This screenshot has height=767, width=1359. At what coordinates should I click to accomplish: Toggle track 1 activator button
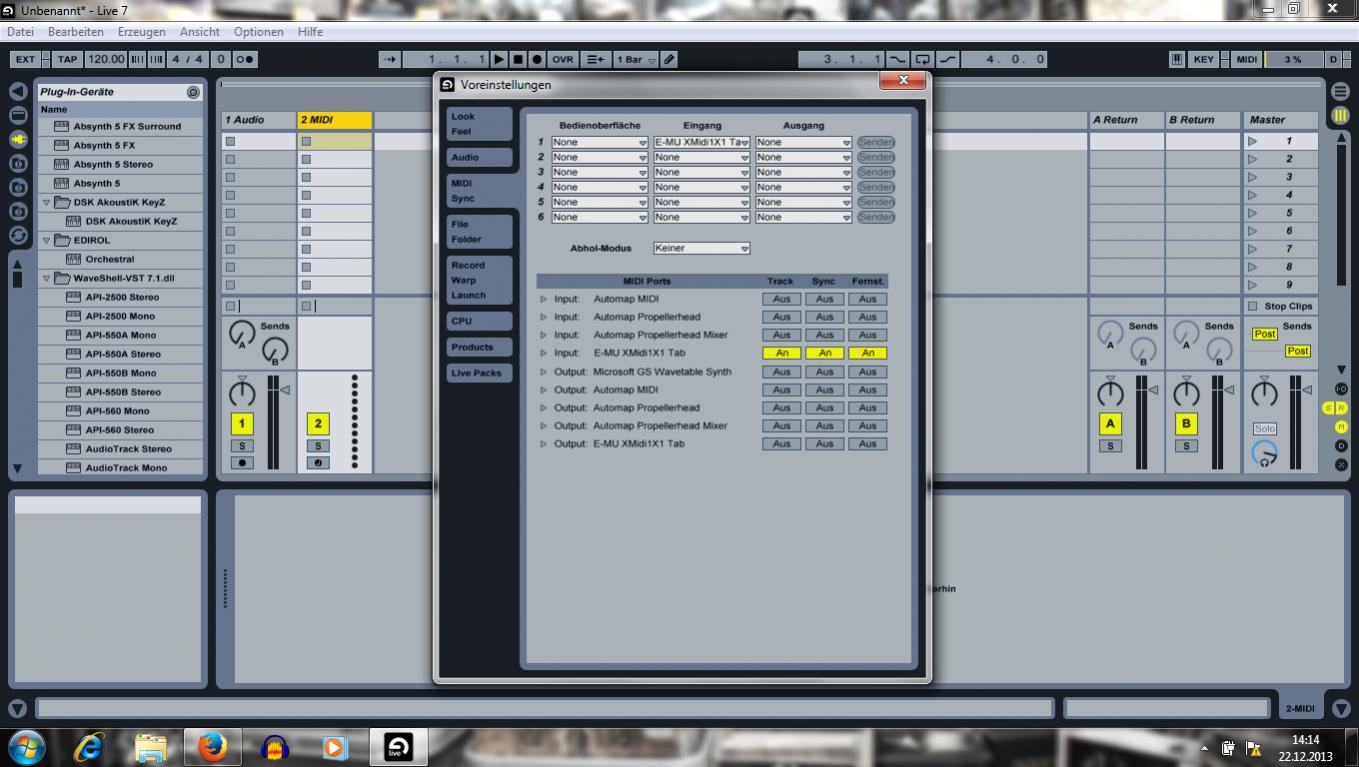point(240,424)
